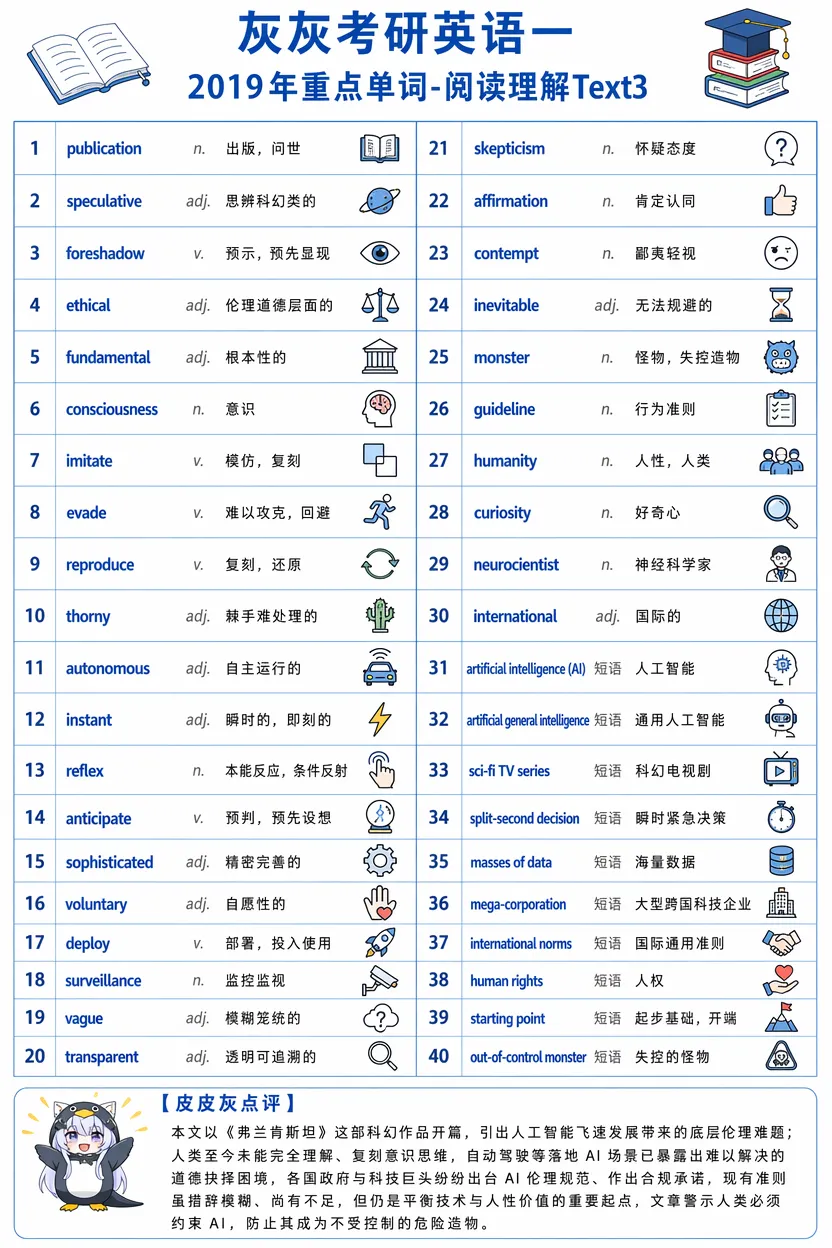This screenshot has height=1248, width=832.
Task: Click the running person icon beside evade
Action: (380, 512)
